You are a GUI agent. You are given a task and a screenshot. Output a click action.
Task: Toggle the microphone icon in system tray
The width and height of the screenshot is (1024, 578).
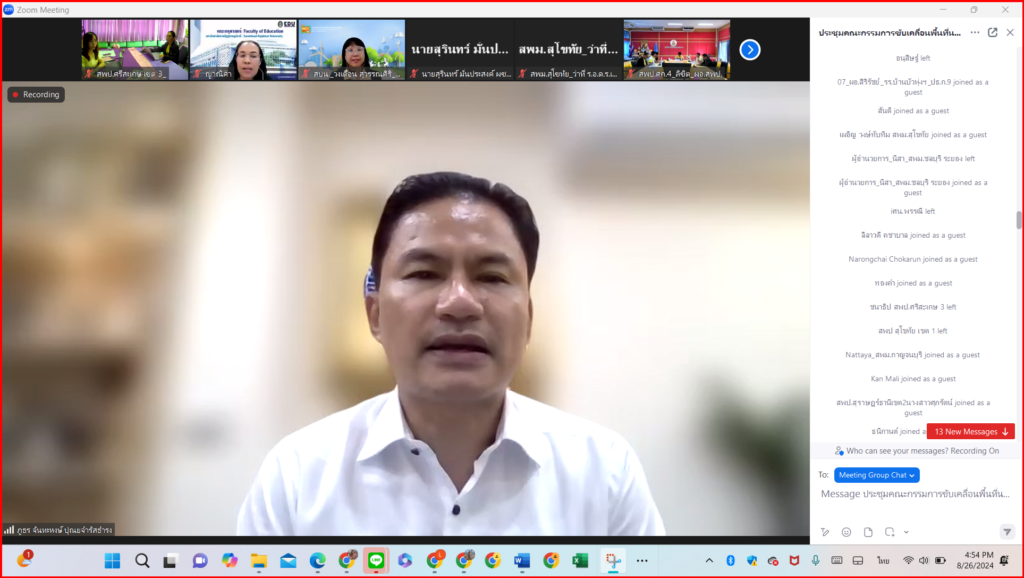816,560
